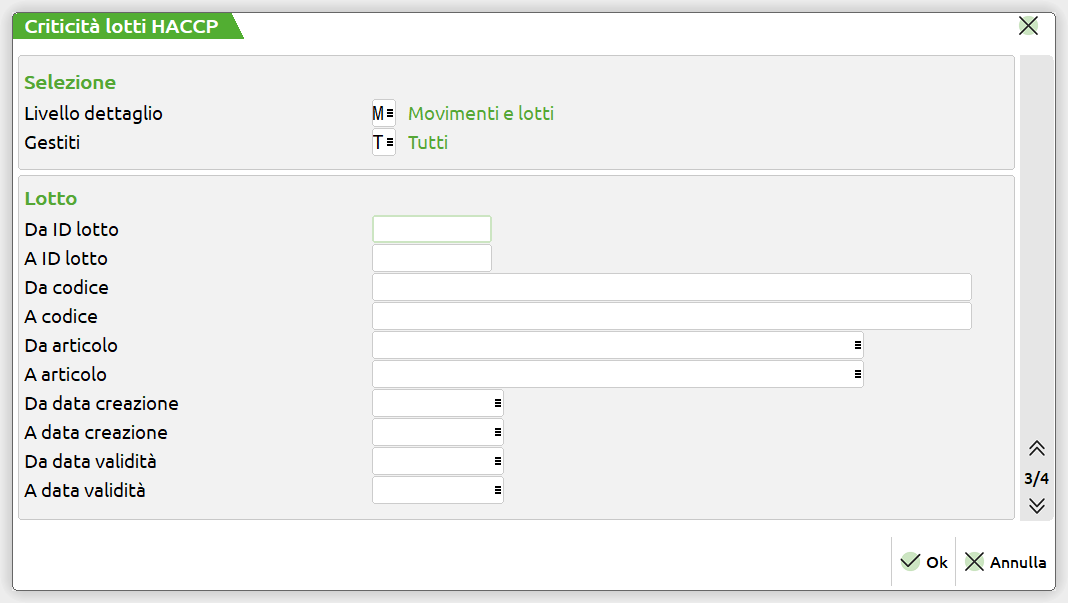The width and height of the screenshot is (1068, 603).
Task: Click the Annulla cross icon
Action: pyautogui.click(x=974, y=562)
